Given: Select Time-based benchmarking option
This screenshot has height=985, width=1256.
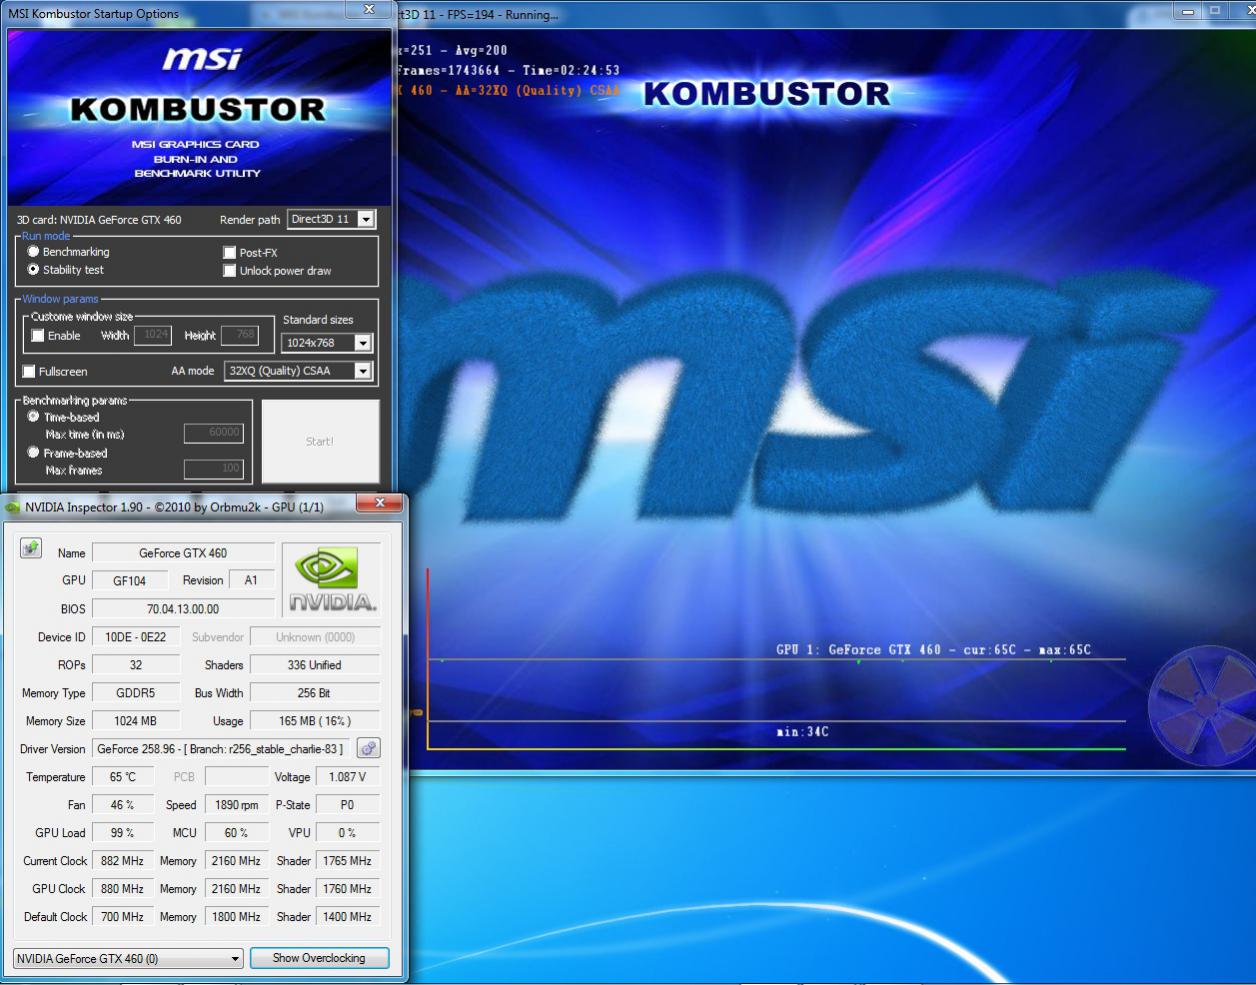Looking at the screenshot, I should [x=34, y=417].
